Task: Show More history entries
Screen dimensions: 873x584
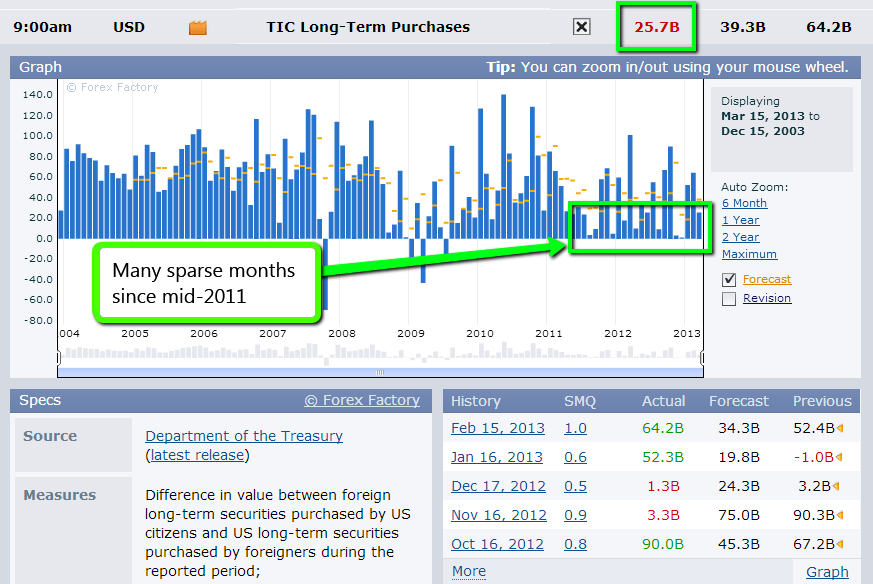Action: (x=467, y=570)
